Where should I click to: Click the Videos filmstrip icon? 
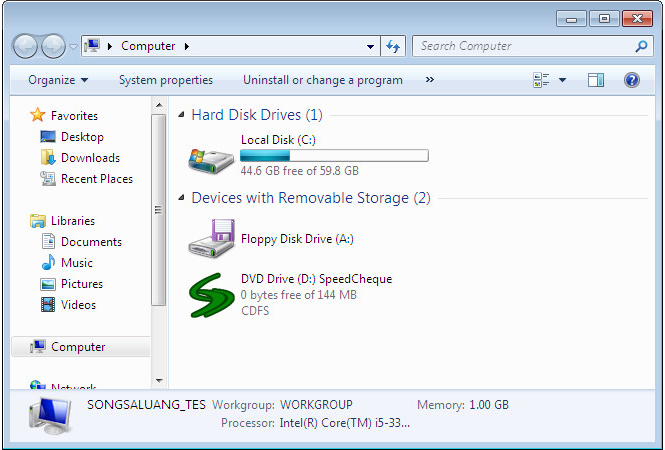(48, 305)
